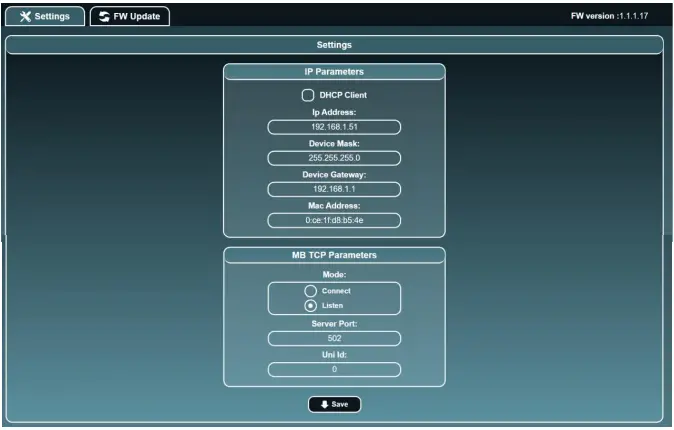
Task: Select the Connect mode radio button
Action: (x=310, y=290)
